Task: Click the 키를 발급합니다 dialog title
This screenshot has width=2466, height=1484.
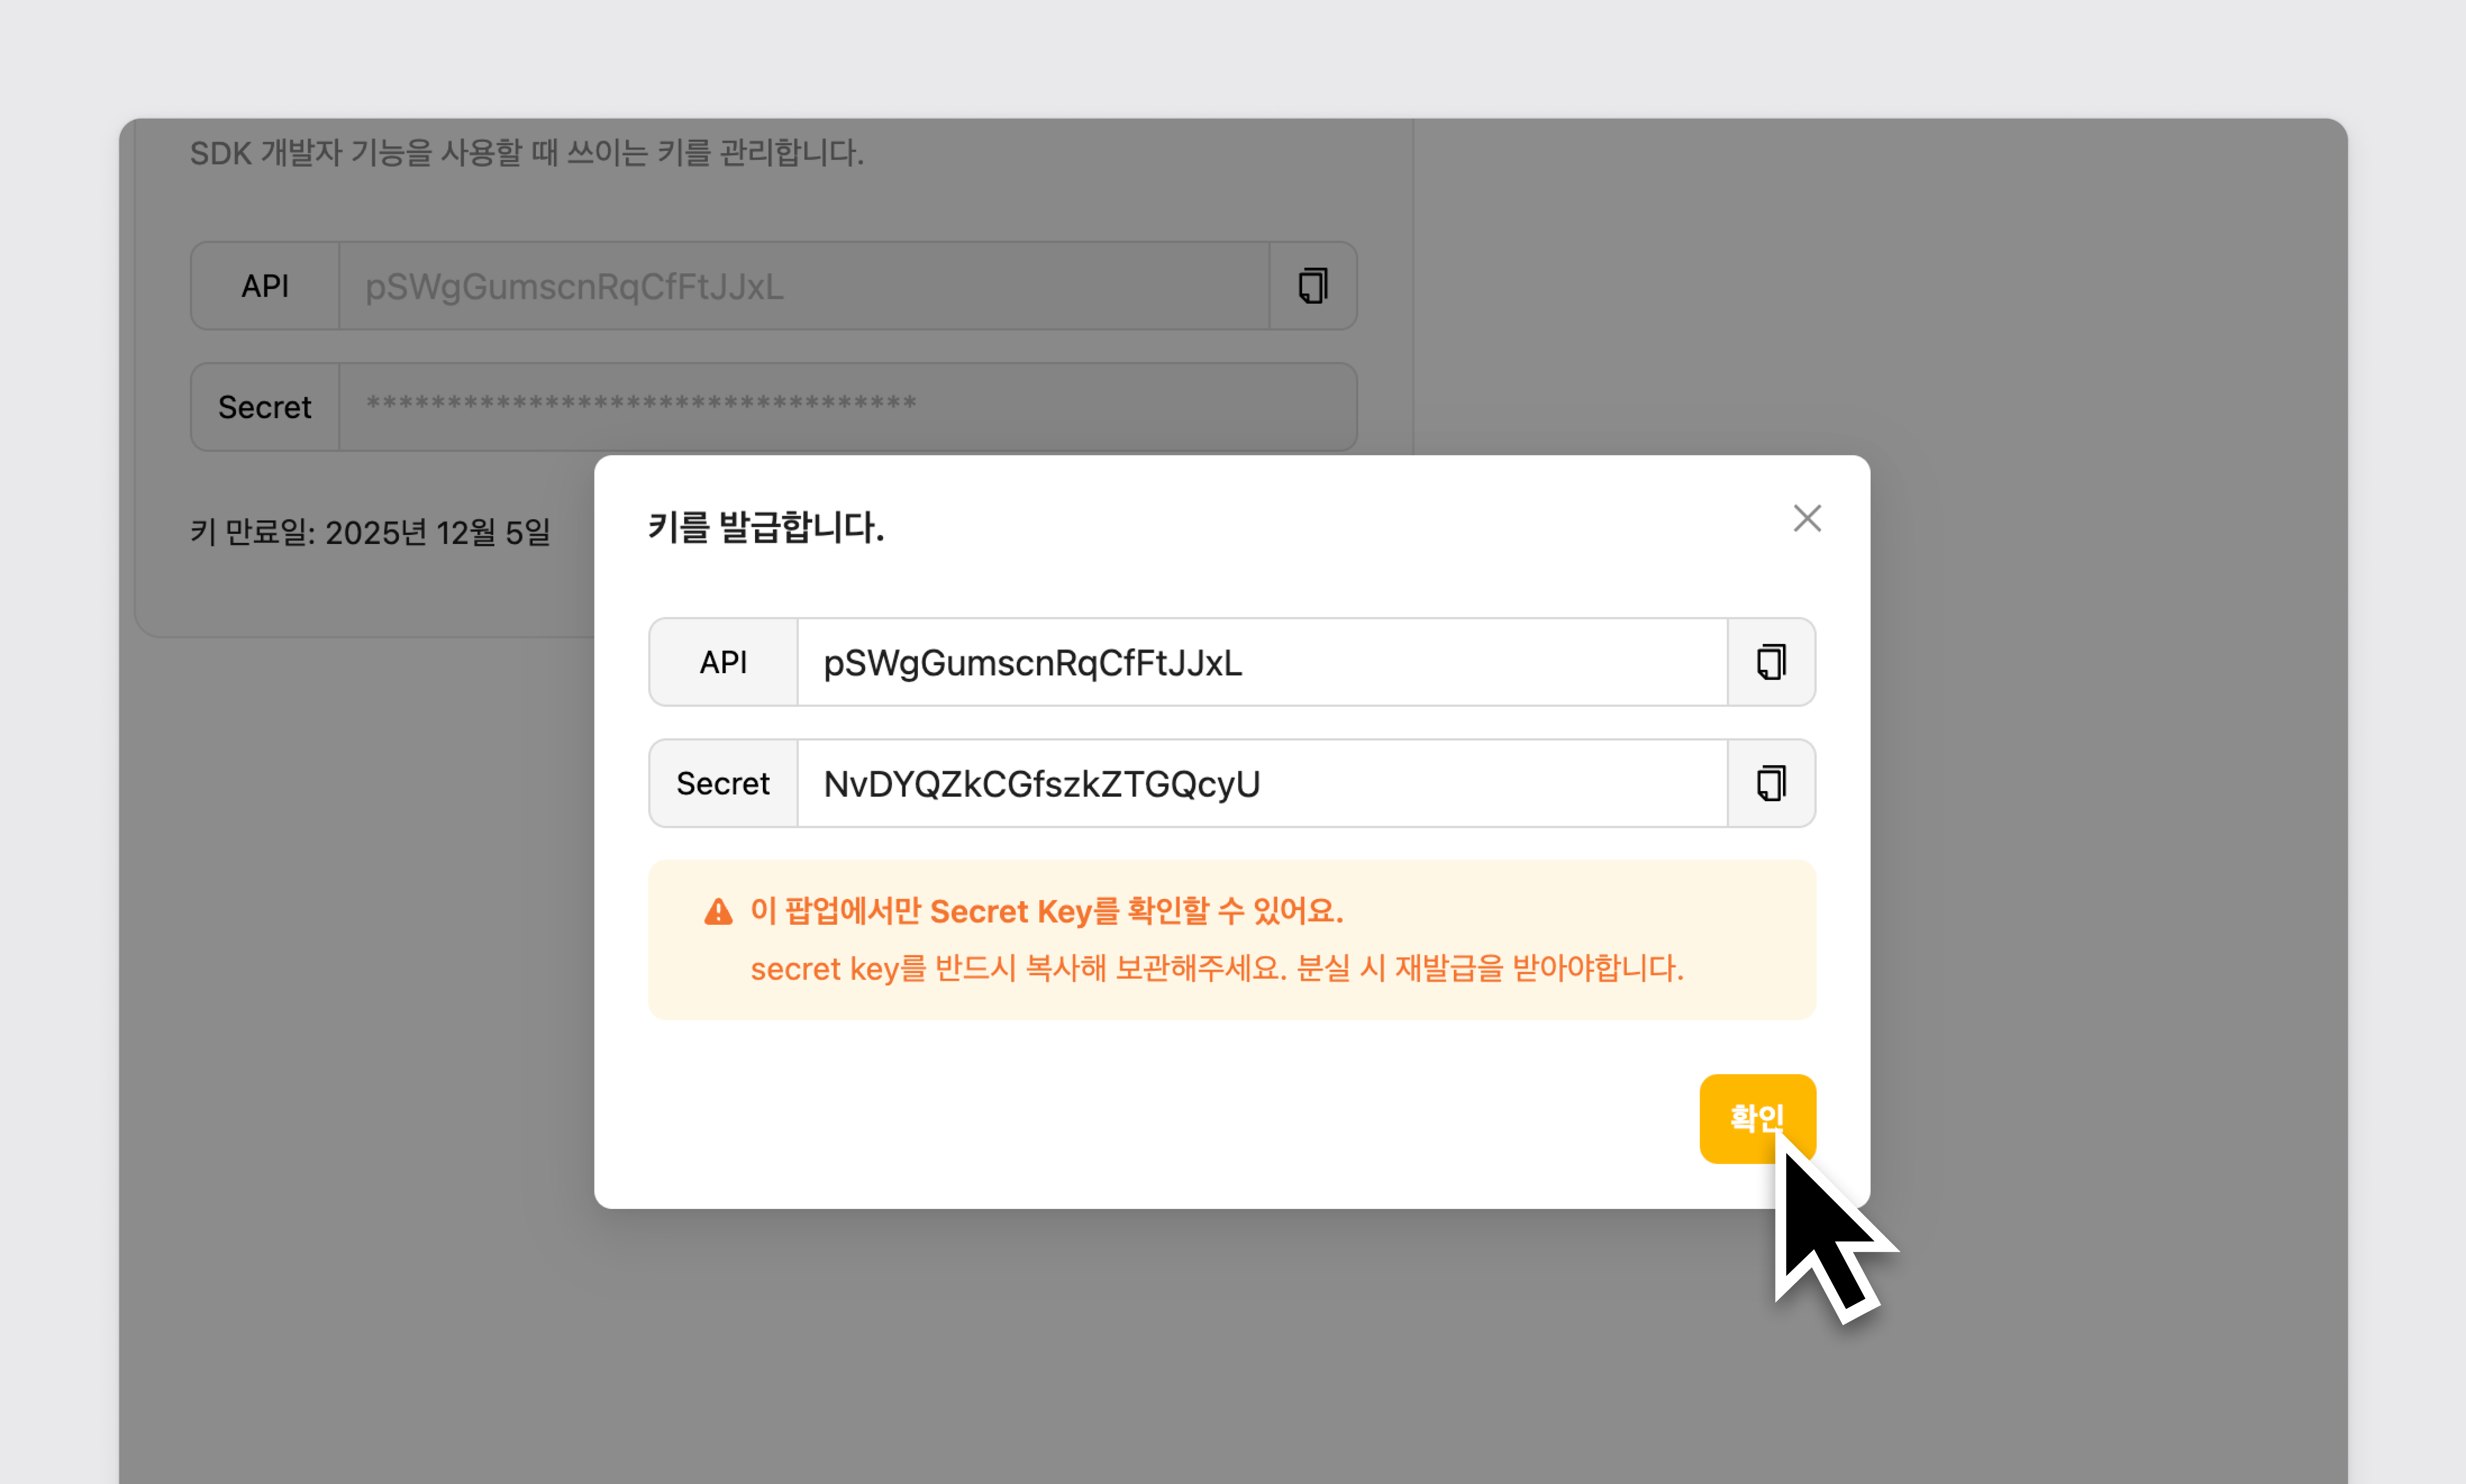Action: pyautogui.click(x=766, y=527)
